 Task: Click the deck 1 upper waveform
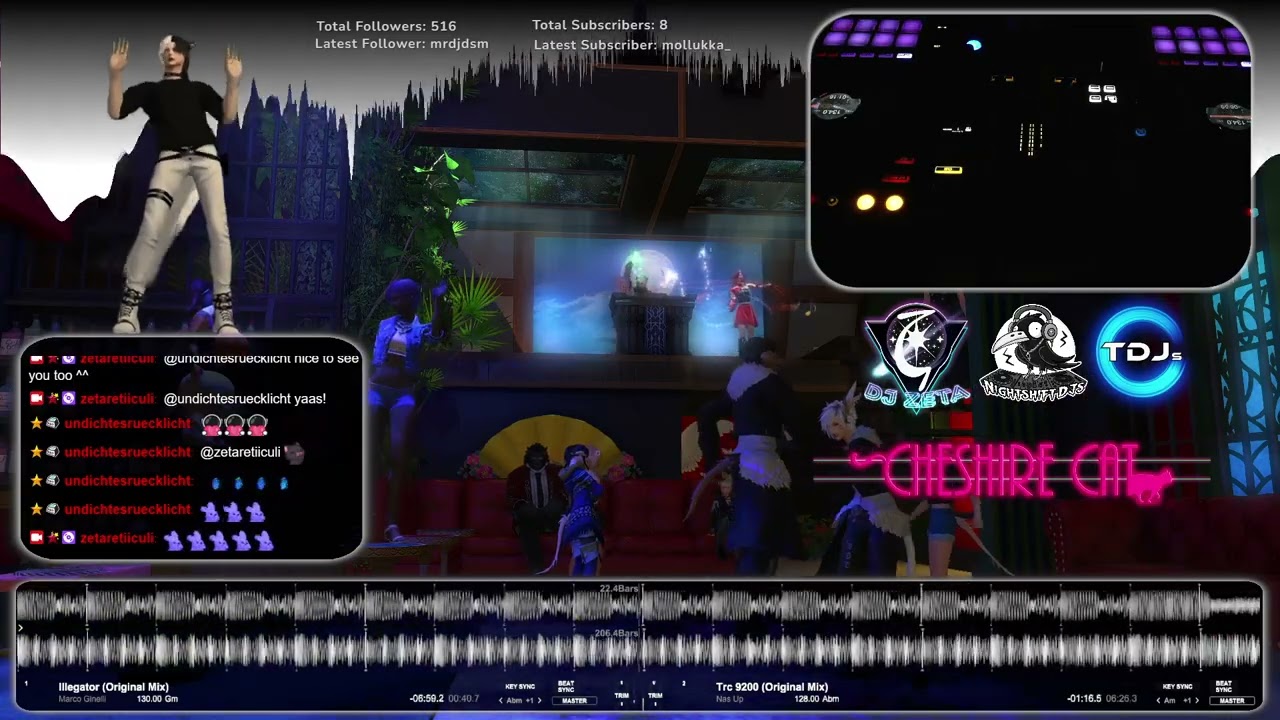click(638, 605)
